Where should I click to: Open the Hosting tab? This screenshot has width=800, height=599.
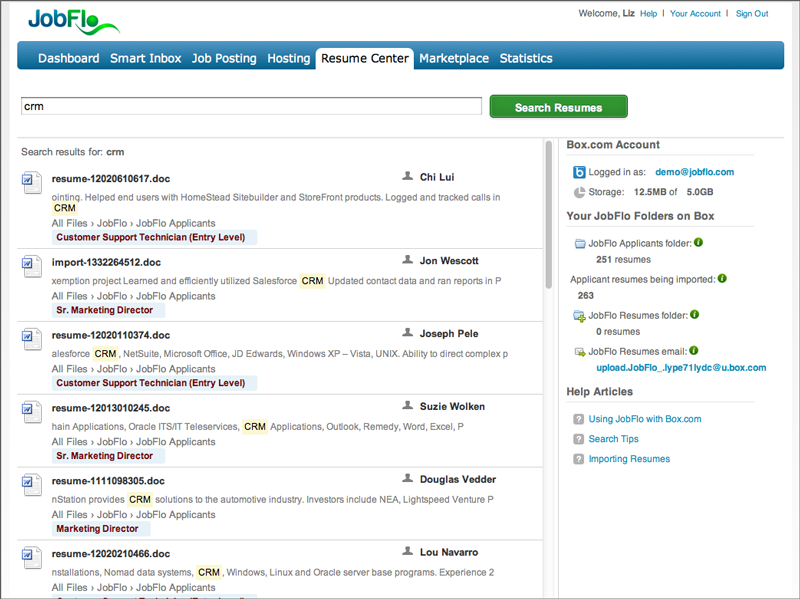(289, 58)
